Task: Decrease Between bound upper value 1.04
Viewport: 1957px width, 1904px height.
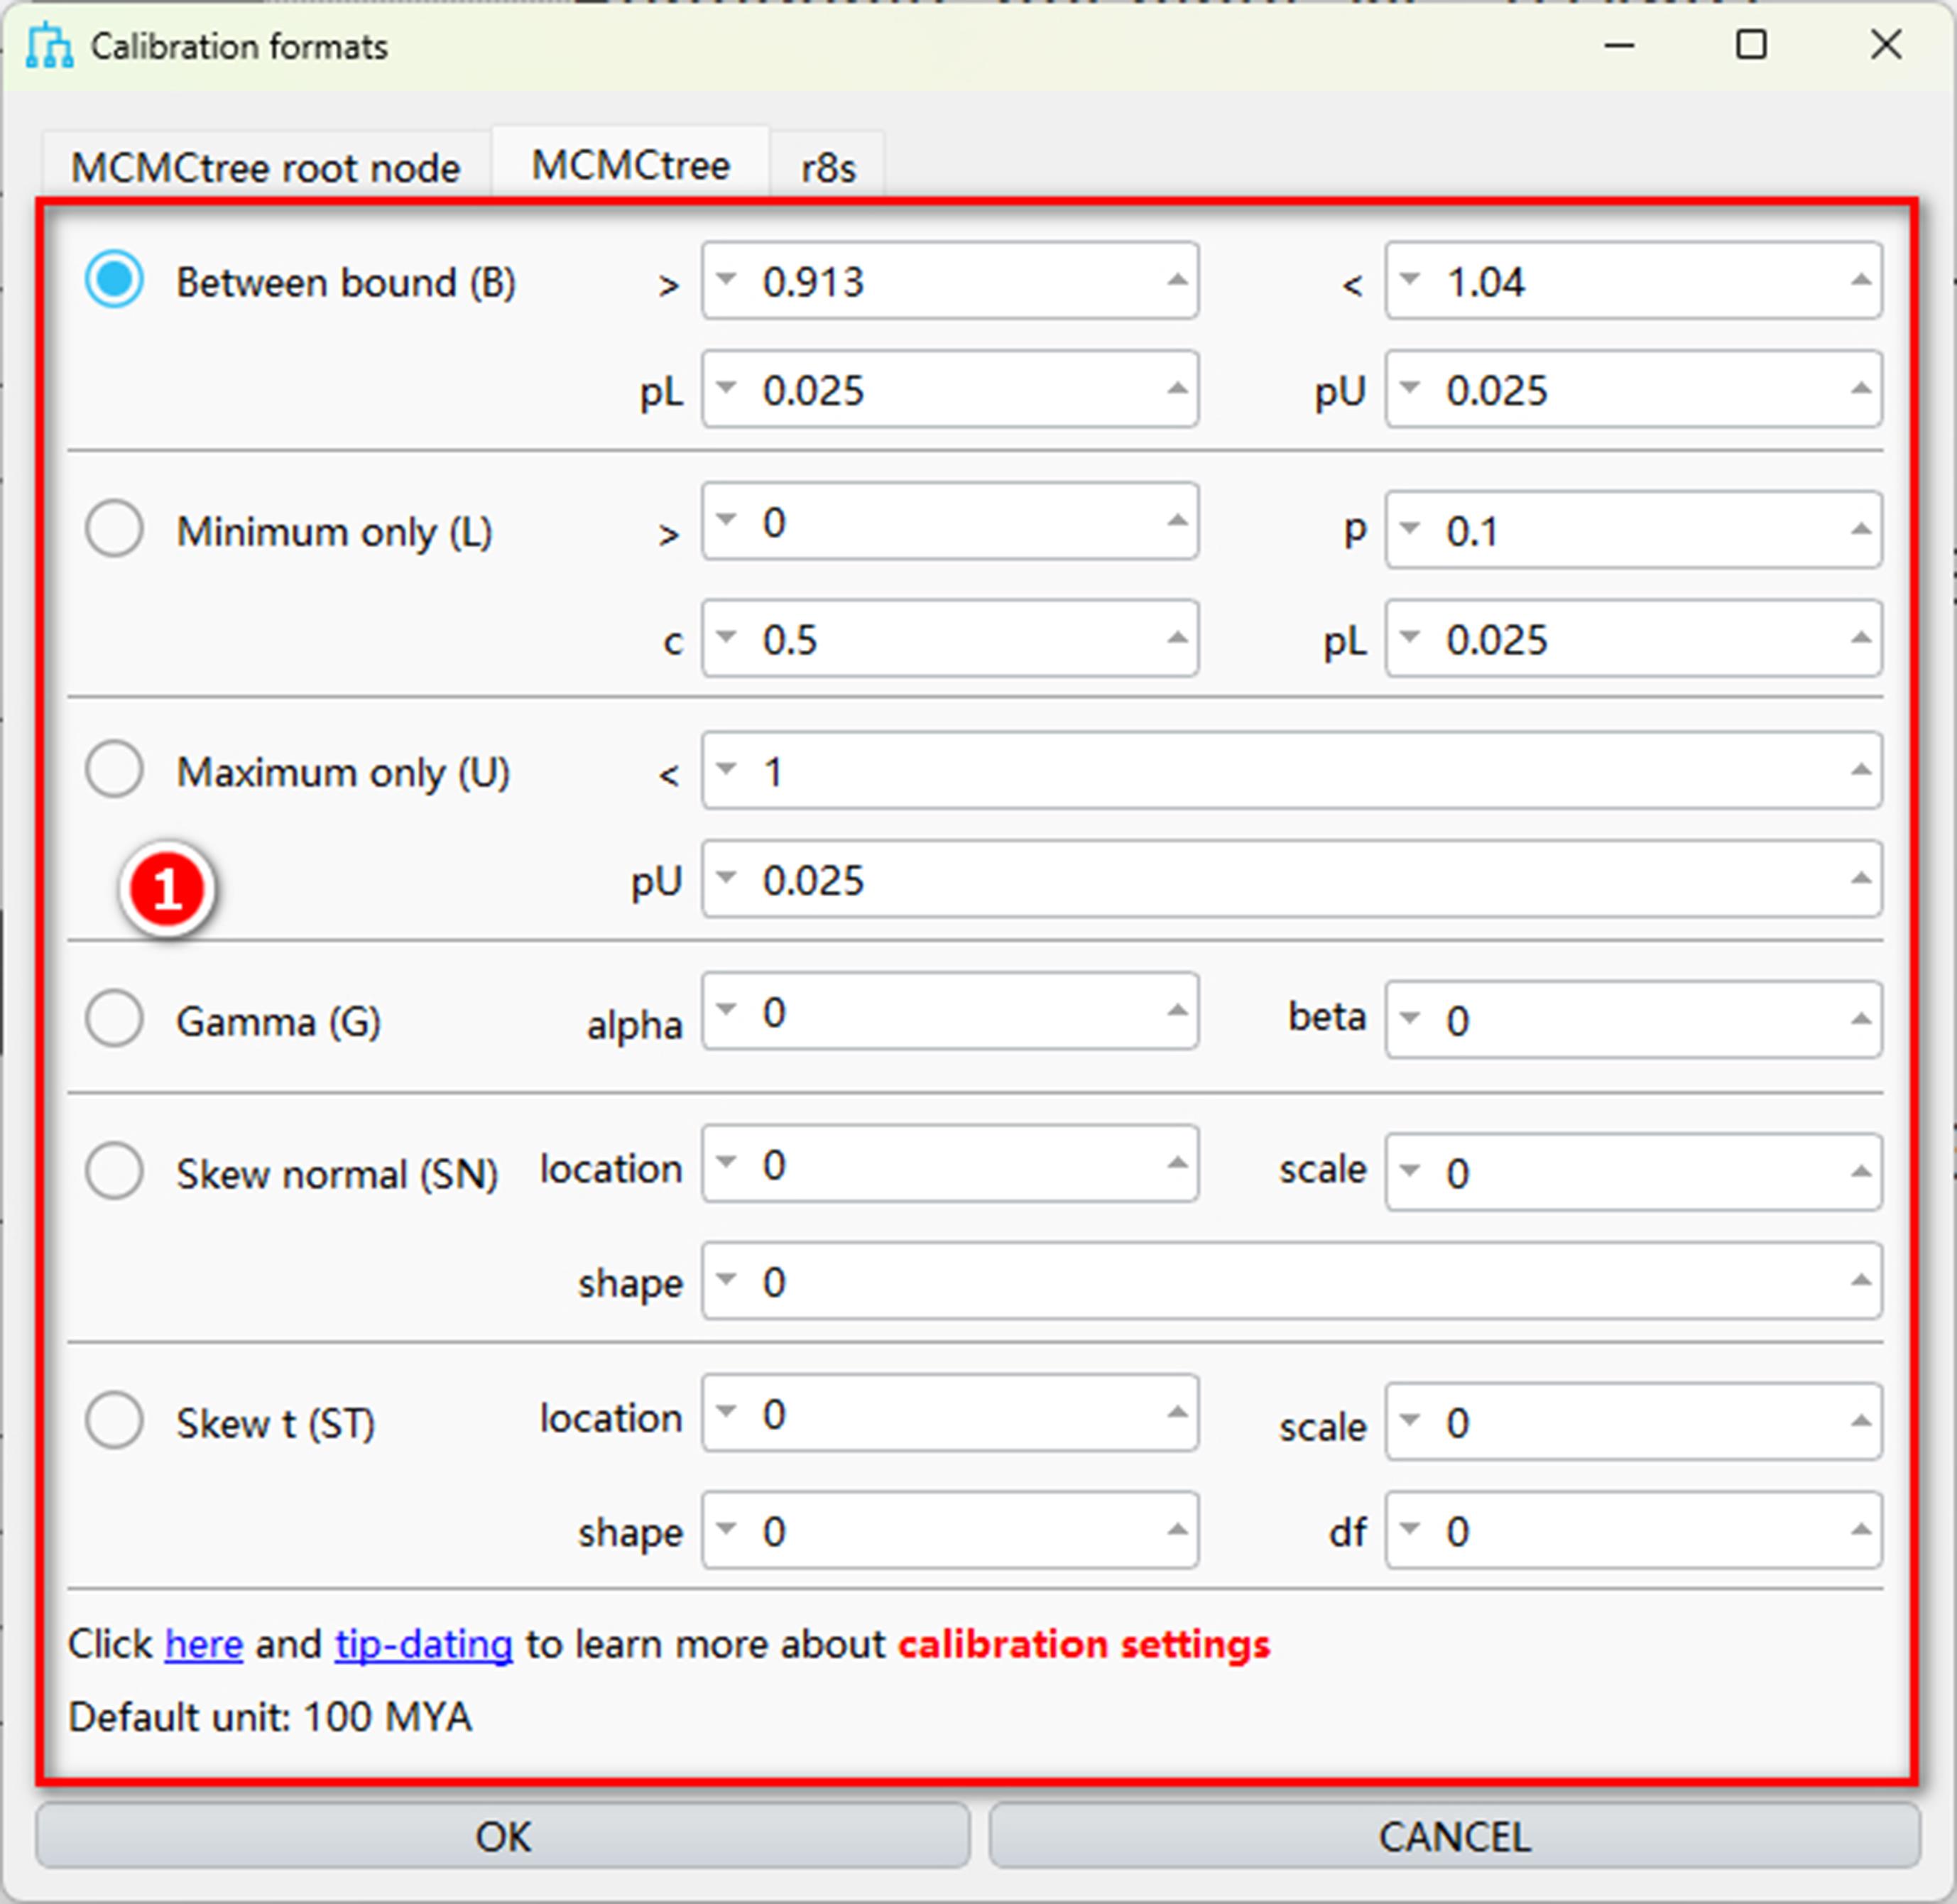Action: click(x=1410, y=279)
